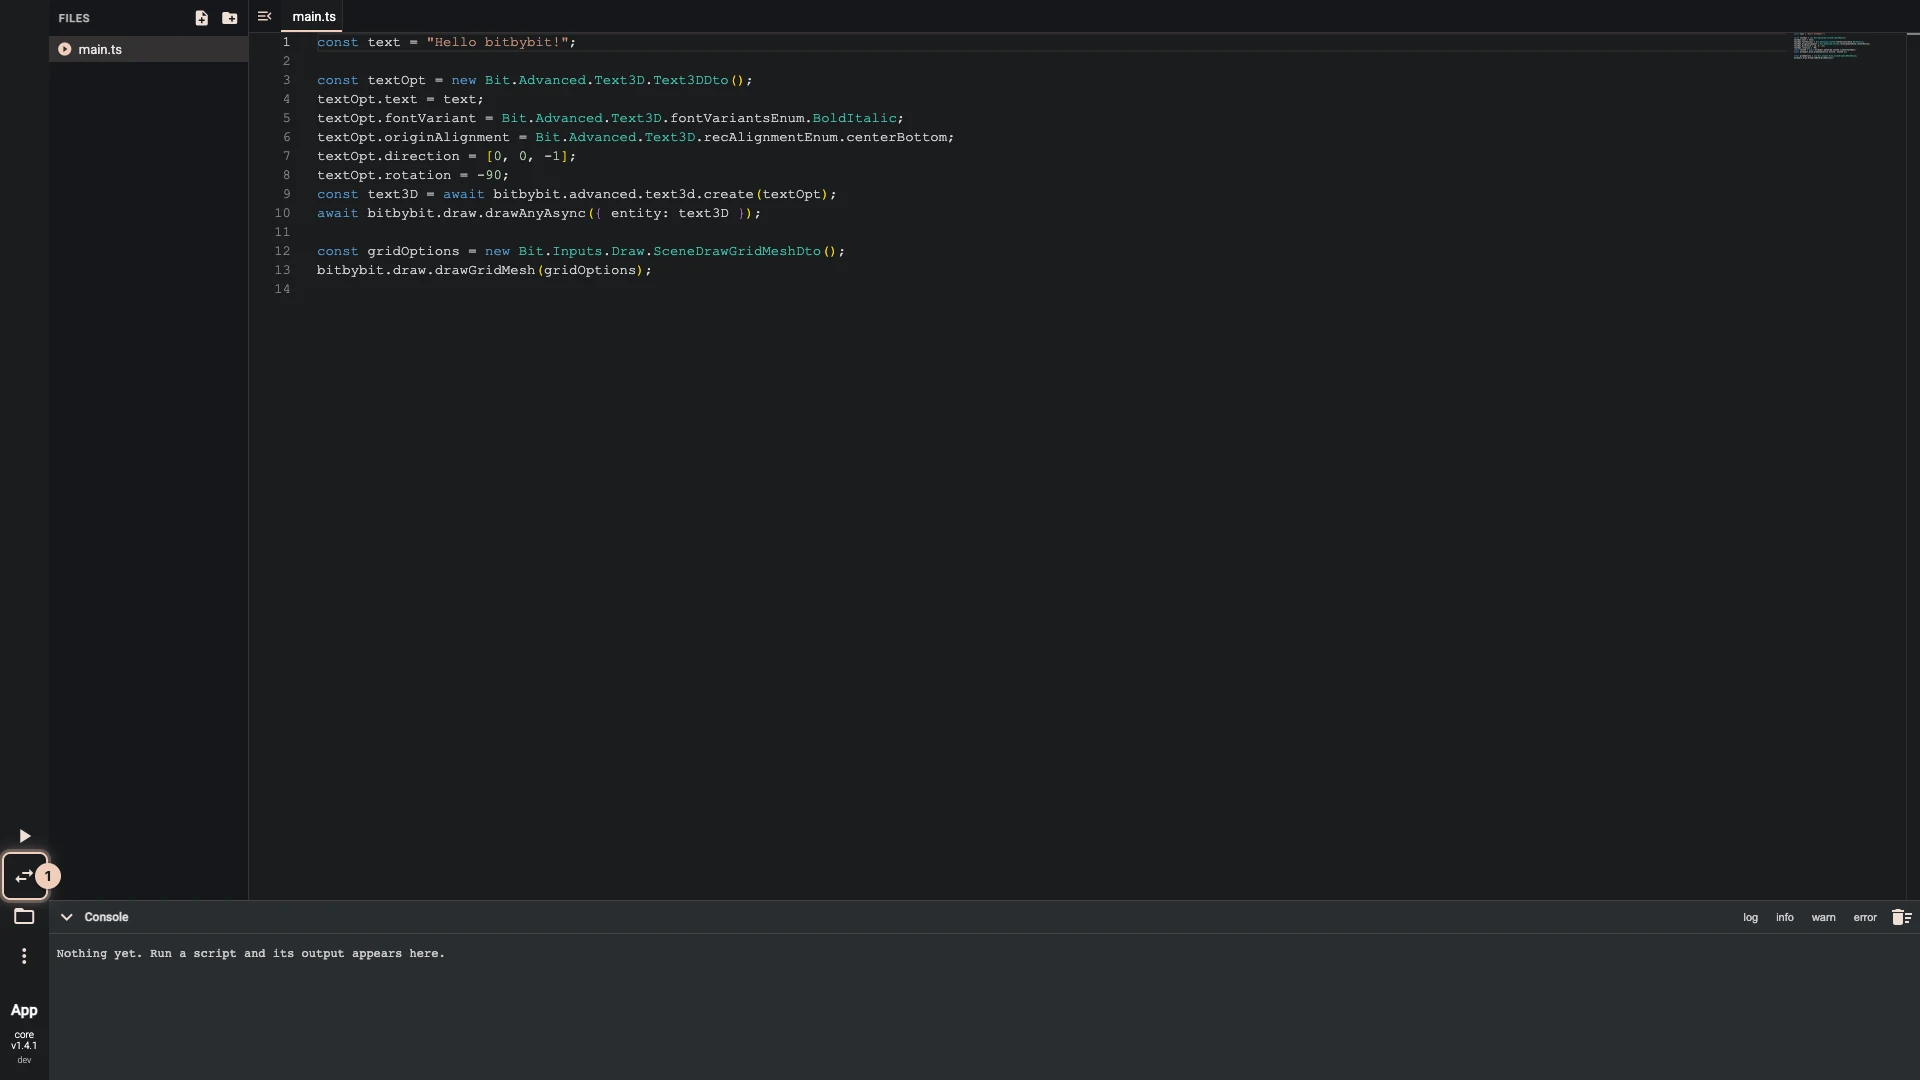Click Text3DDto constructor on line 3
This screenshot has width=1920, height=1080.
tap(690, 80)
